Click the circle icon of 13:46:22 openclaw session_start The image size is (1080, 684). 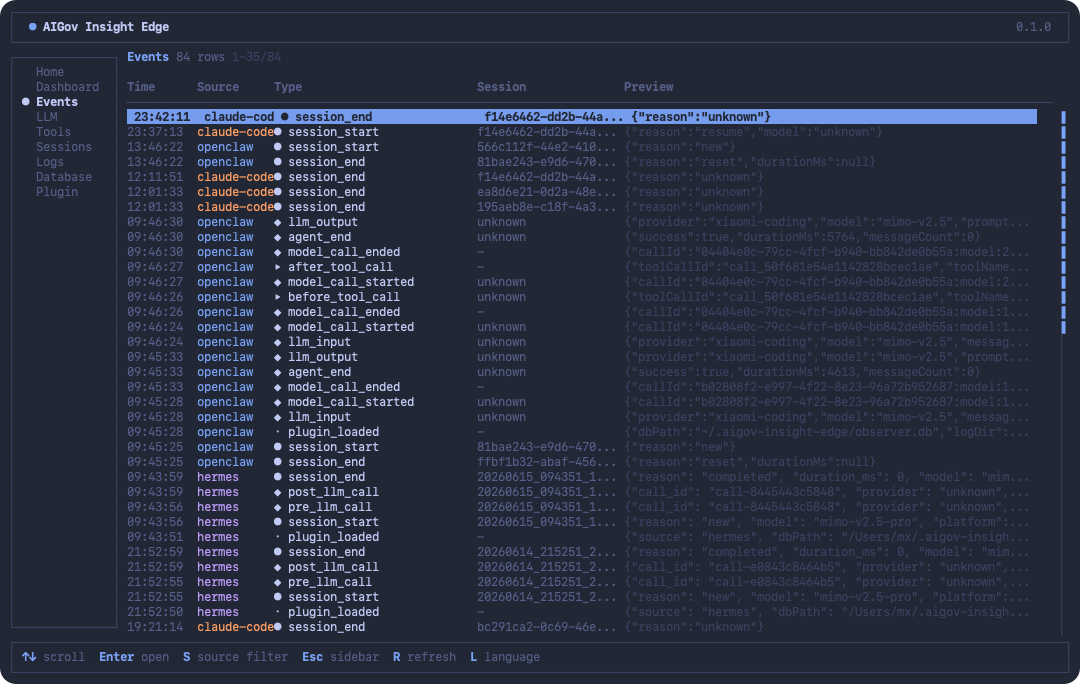278,147
